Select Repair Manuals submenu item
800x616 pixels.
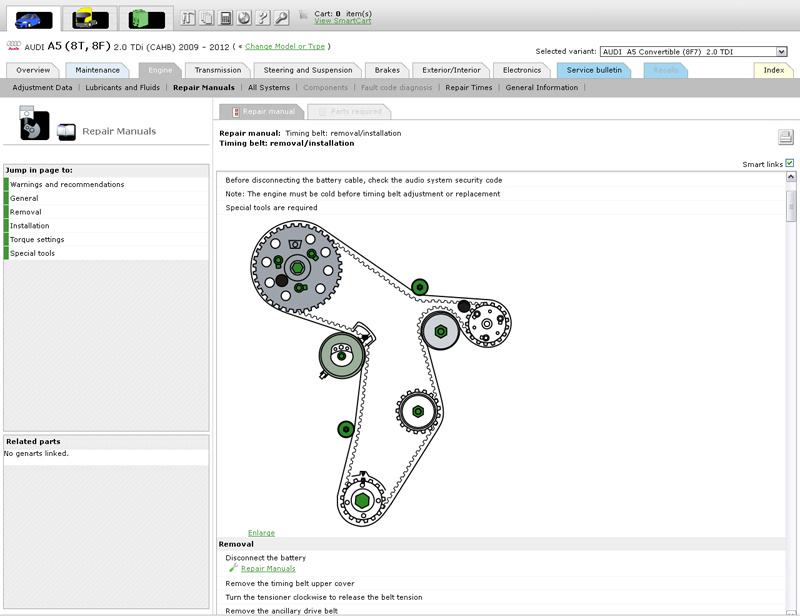[204, 87]
